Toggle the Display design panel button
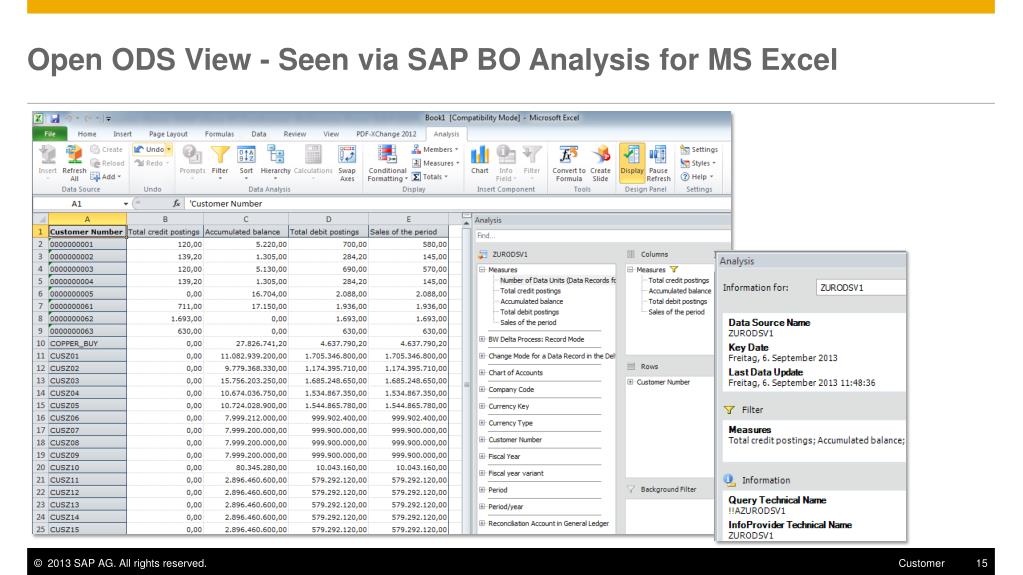 click(x=632, y=161)
